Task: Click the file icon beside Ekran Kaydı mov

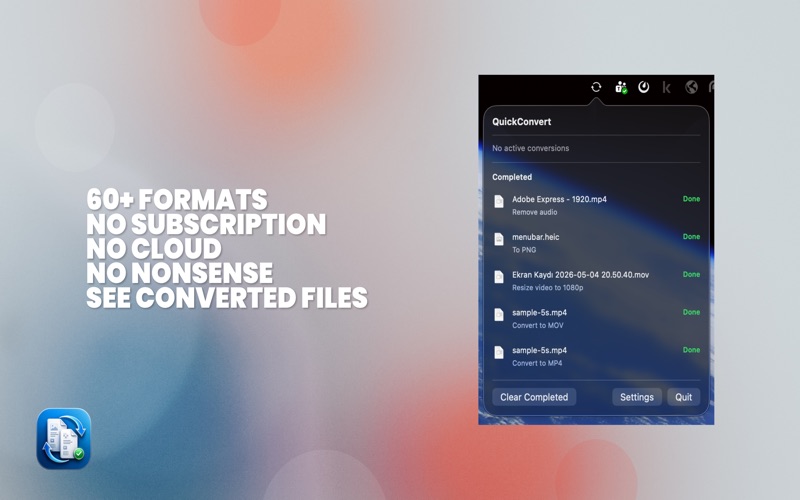Action: pyautogui.click(x=499, y=277)
